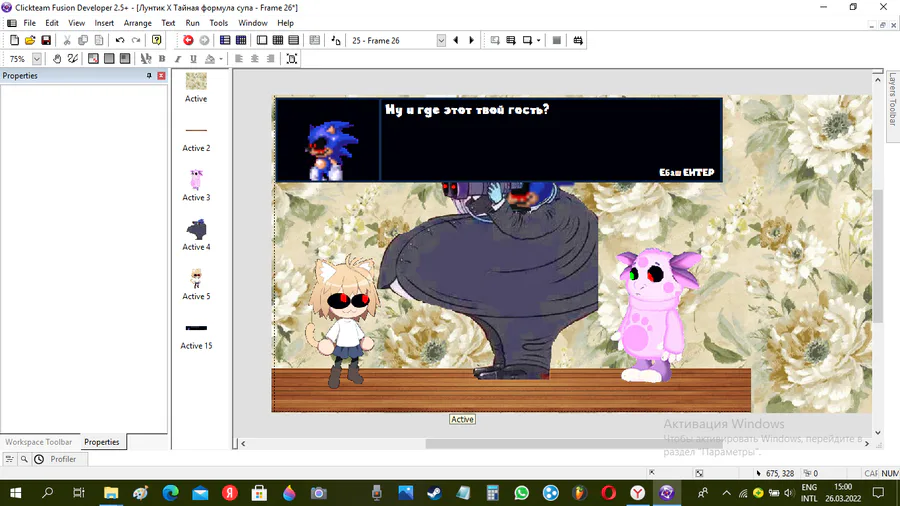
Task: Go to the next frame
Action: point(471,40)
